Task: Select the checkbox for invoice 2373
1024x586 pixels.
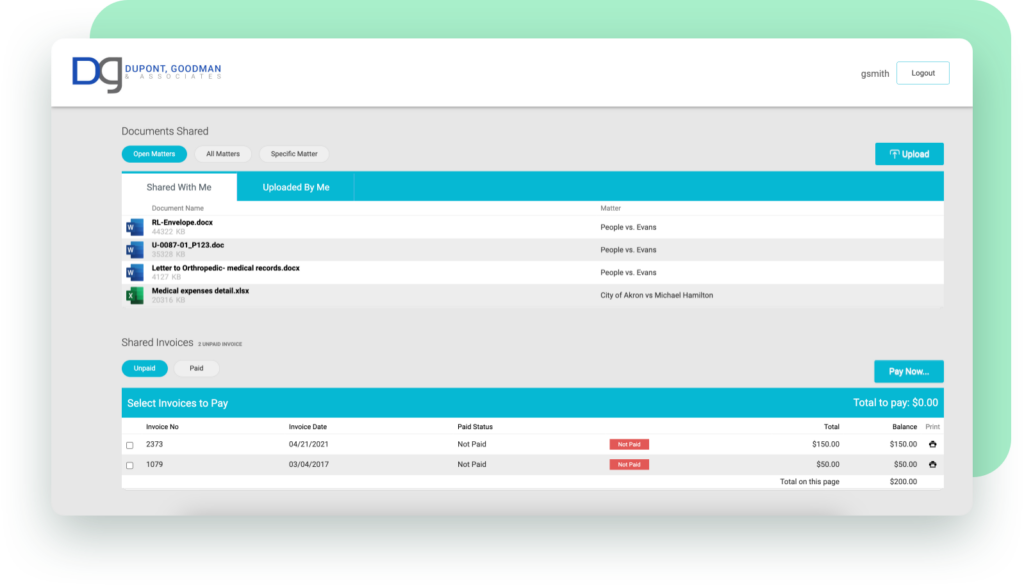Action: [129, 445]
